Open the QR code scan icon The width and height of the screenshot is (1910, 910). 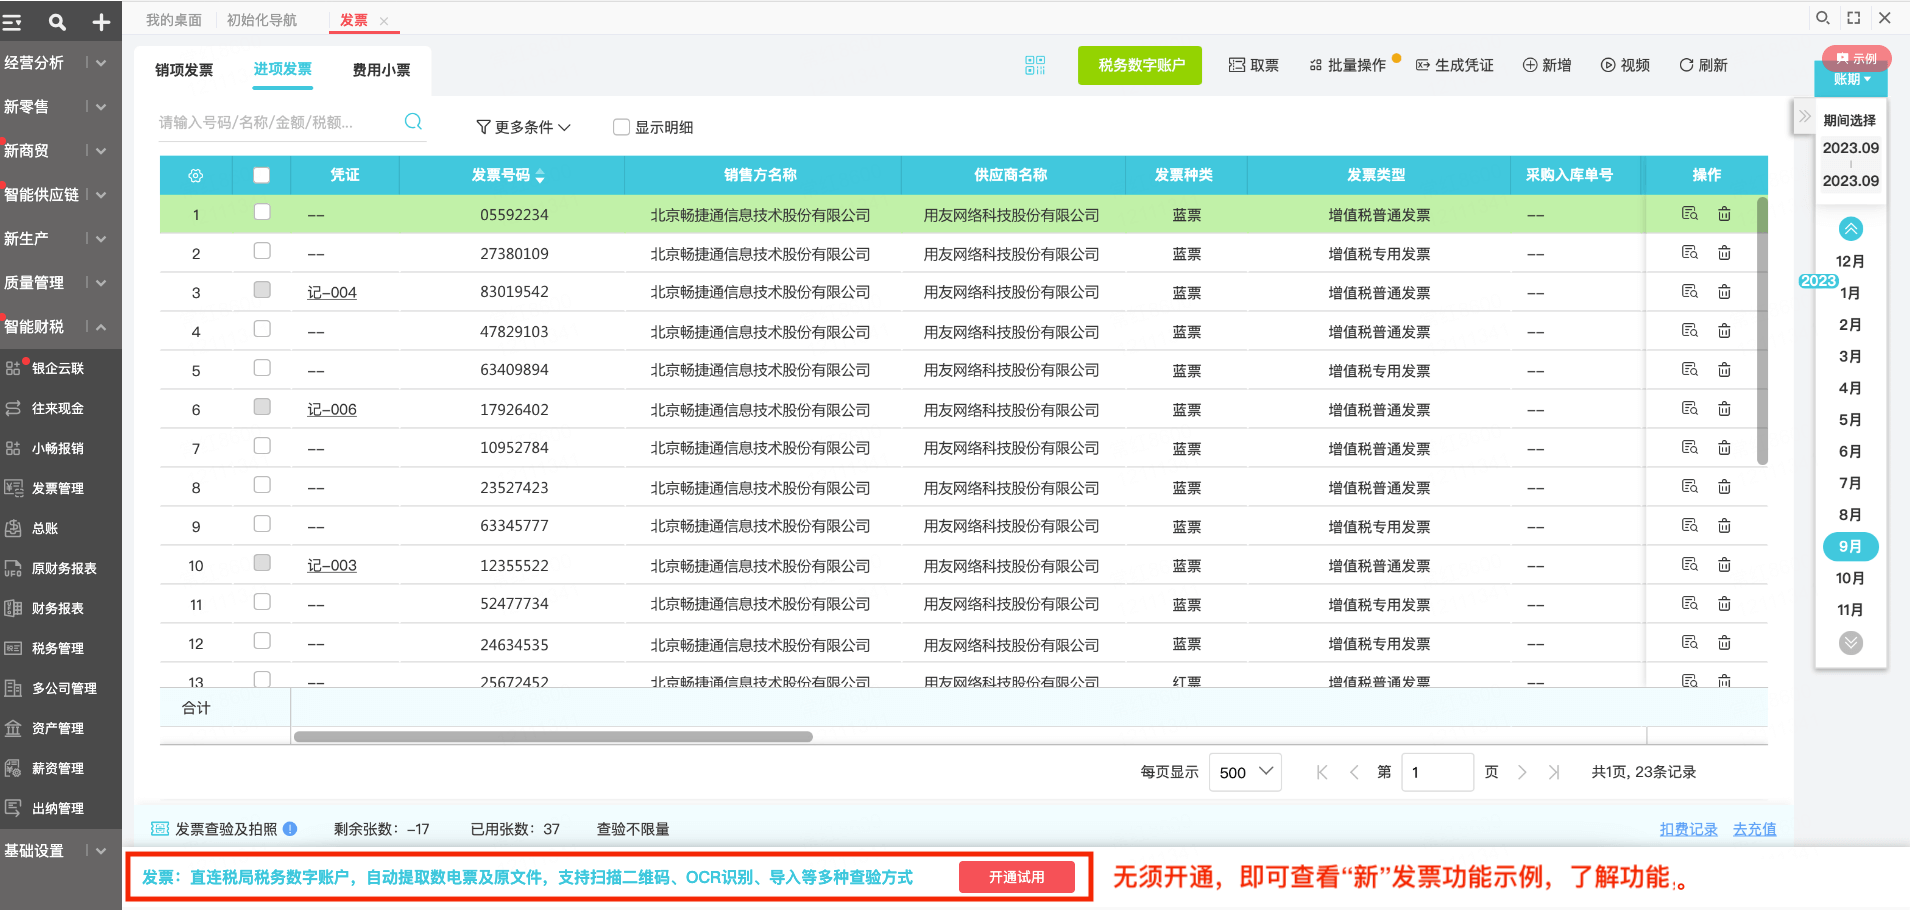coord(1035,65)
